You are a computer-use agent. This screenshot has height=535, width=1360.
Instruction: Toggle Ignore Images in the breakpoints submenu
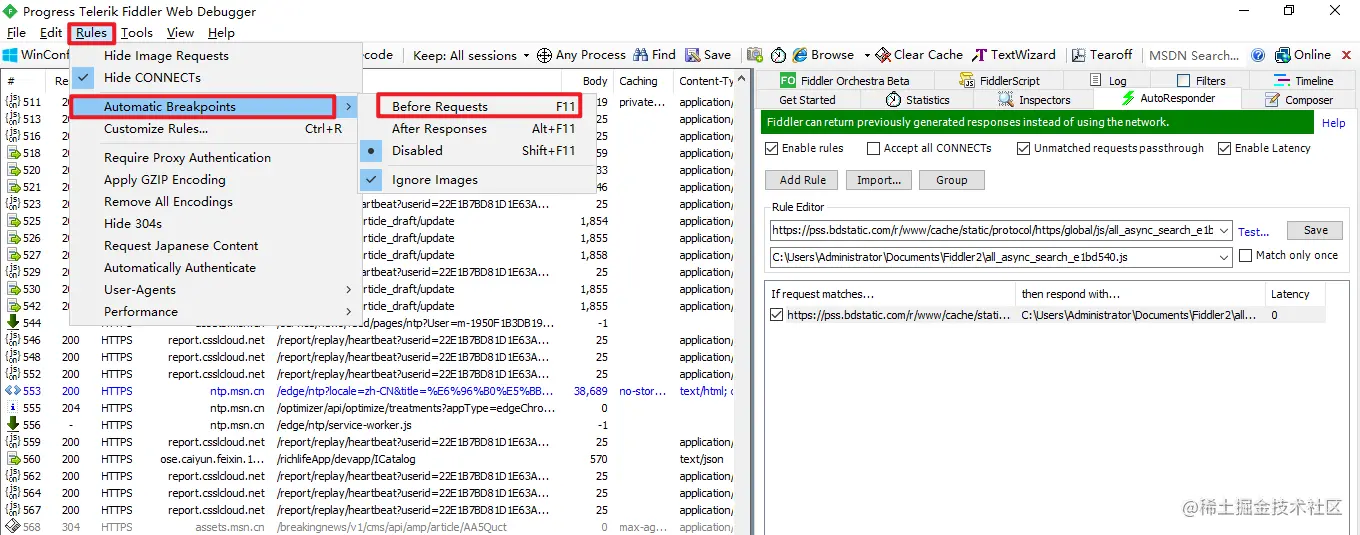tap(478, 180)
